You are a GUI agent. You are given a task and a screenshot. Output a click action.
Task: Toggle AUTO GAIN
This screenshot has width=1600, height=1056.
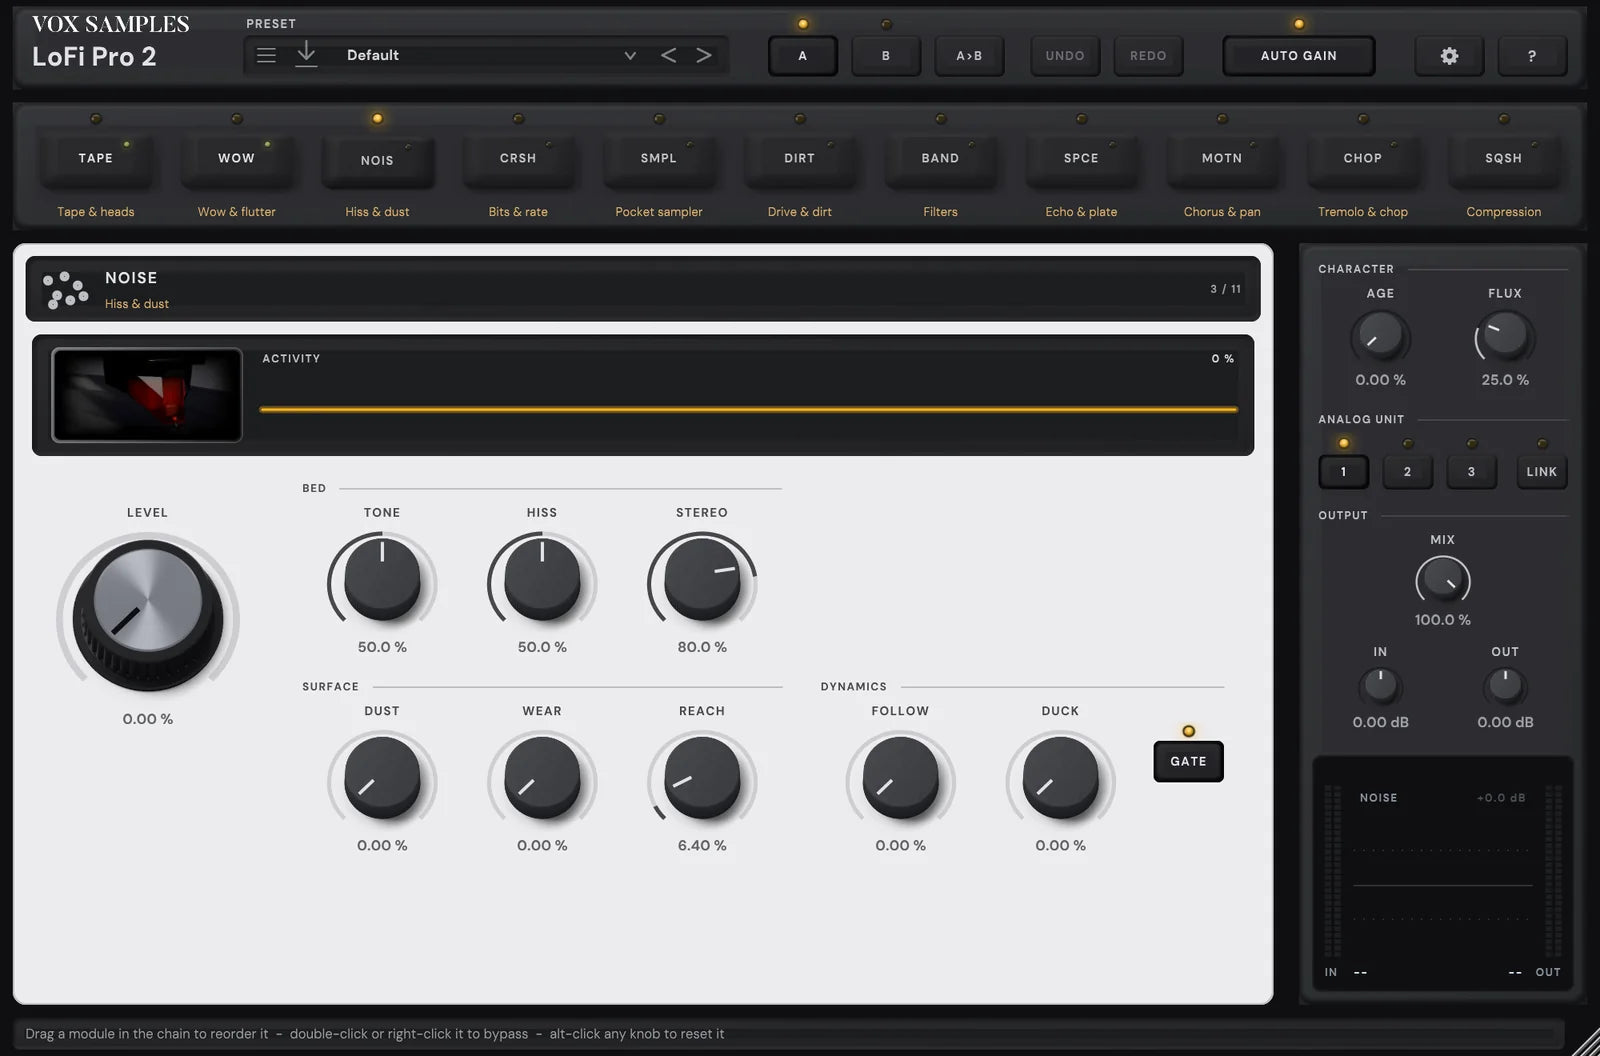(x=1298, y=56)
